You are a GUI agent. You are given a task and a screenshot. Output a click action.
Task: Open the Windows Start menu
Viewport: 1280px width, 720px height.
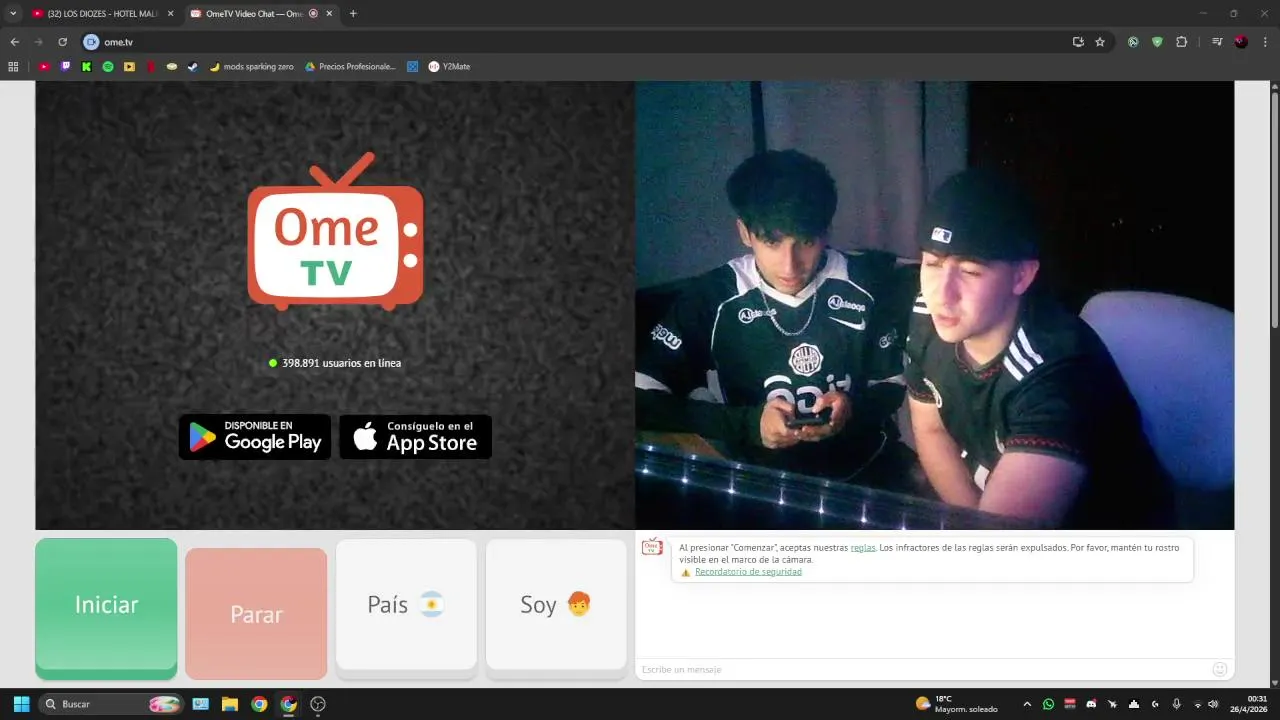[21, 704]
